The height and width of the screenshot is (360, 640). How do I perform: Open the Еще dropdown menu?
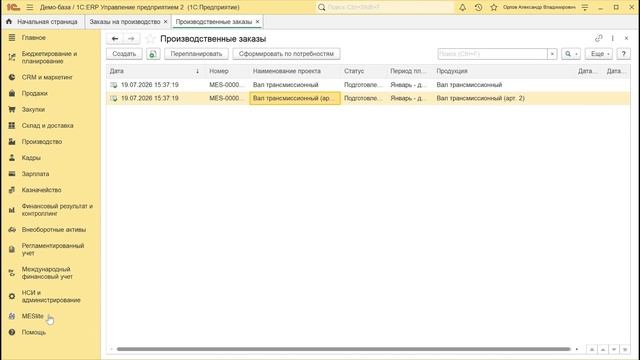tap(599, 54)
